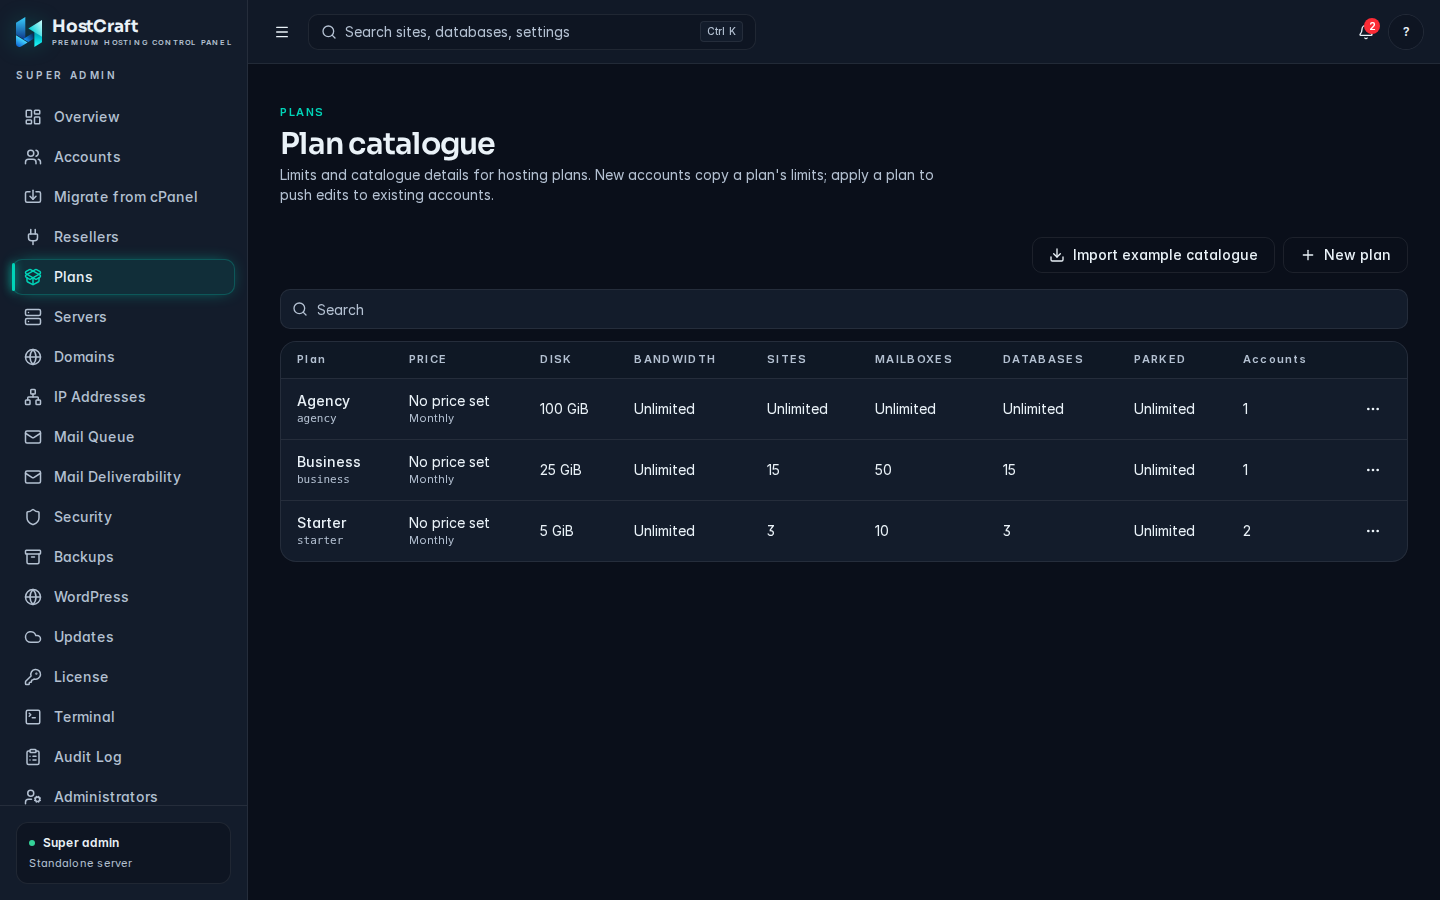Open the help question mark button

tap(1406, 32)
